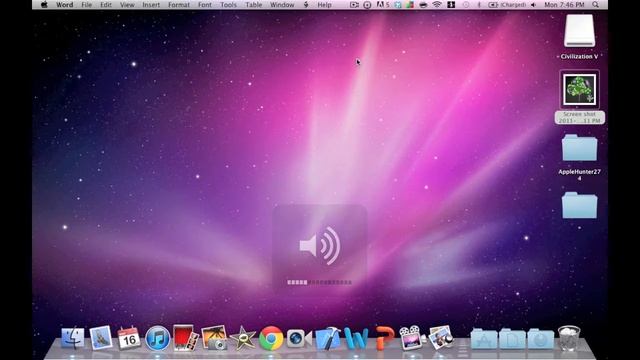
Task: Open the Tools menu
Action: click(229, 5)
